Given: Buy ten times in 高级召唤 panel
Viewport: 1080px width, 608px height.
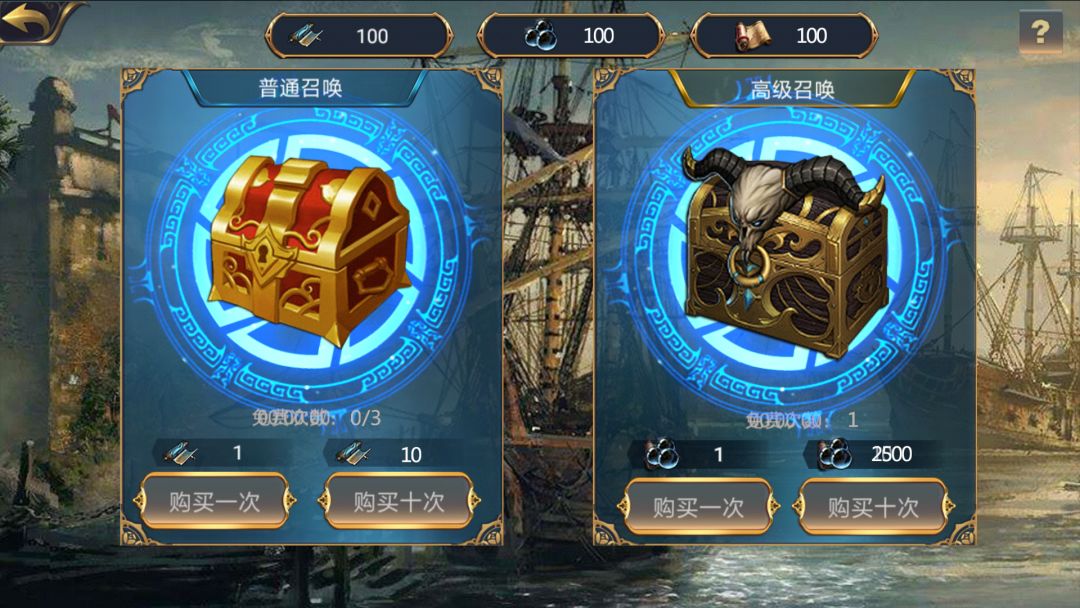Looking at the screenshot, I should point(873,507).
